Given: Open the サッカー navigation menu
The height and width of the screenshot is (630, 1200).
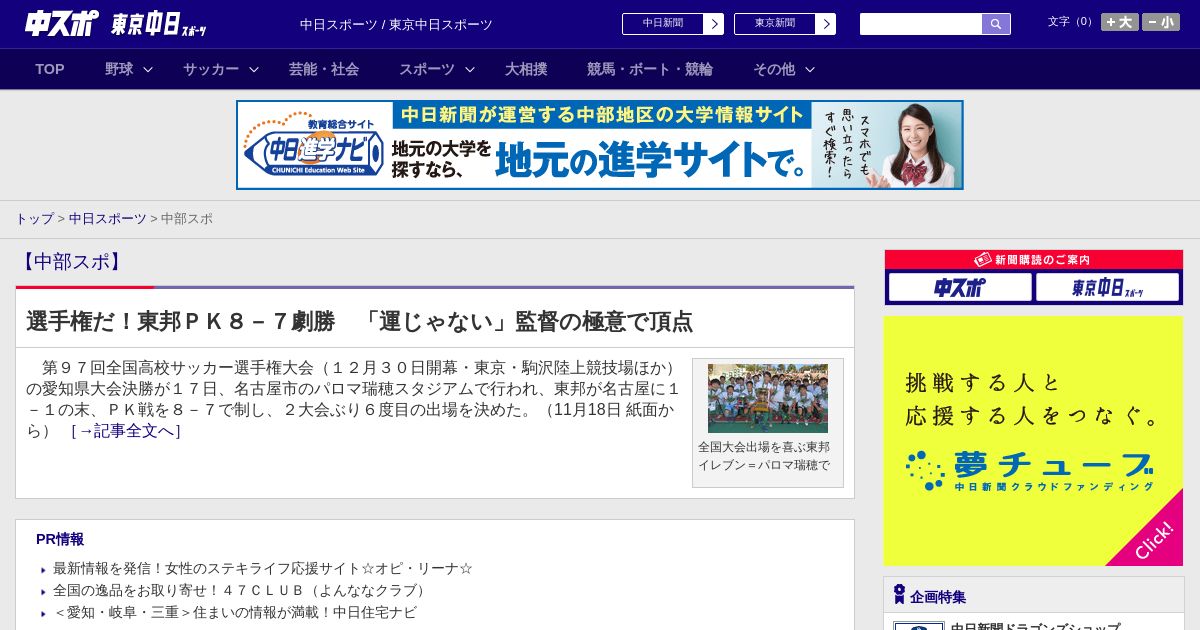Looking at the screenshot, I should (x=211, y=69).
